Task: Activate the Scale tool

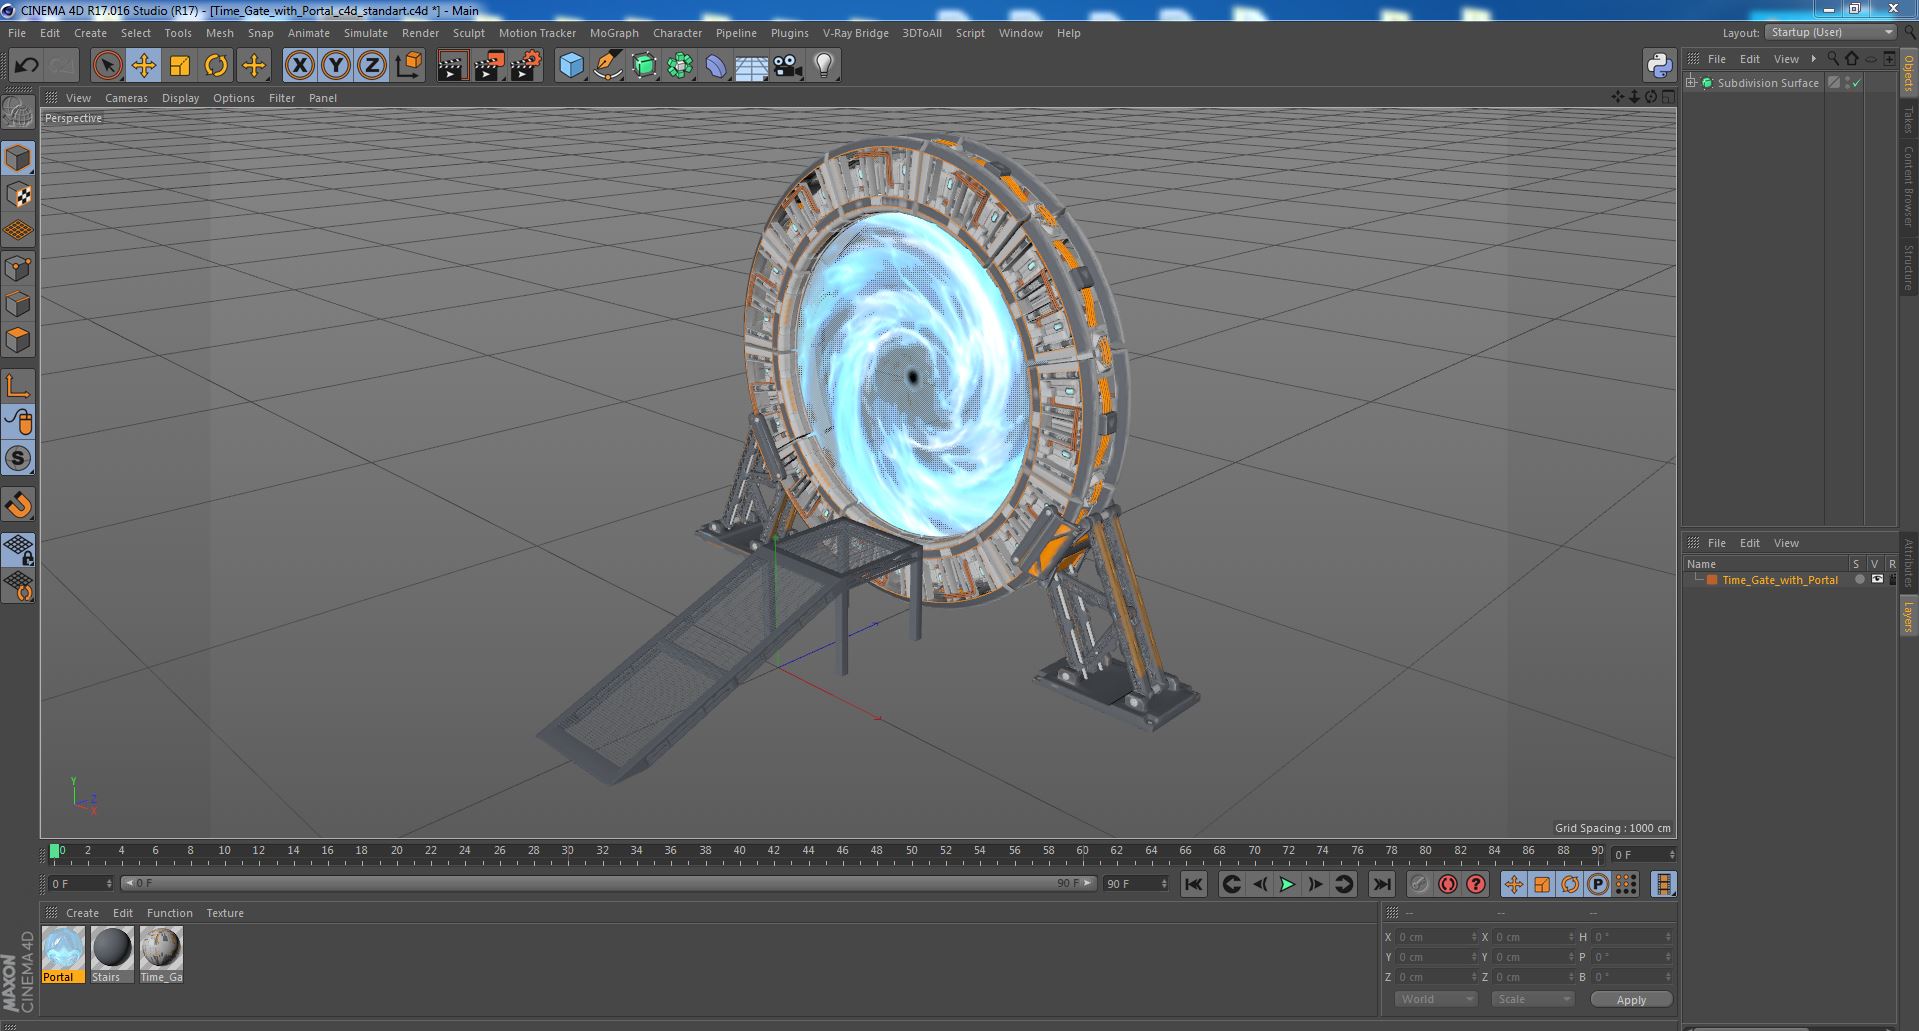Action: coord(180,66)
